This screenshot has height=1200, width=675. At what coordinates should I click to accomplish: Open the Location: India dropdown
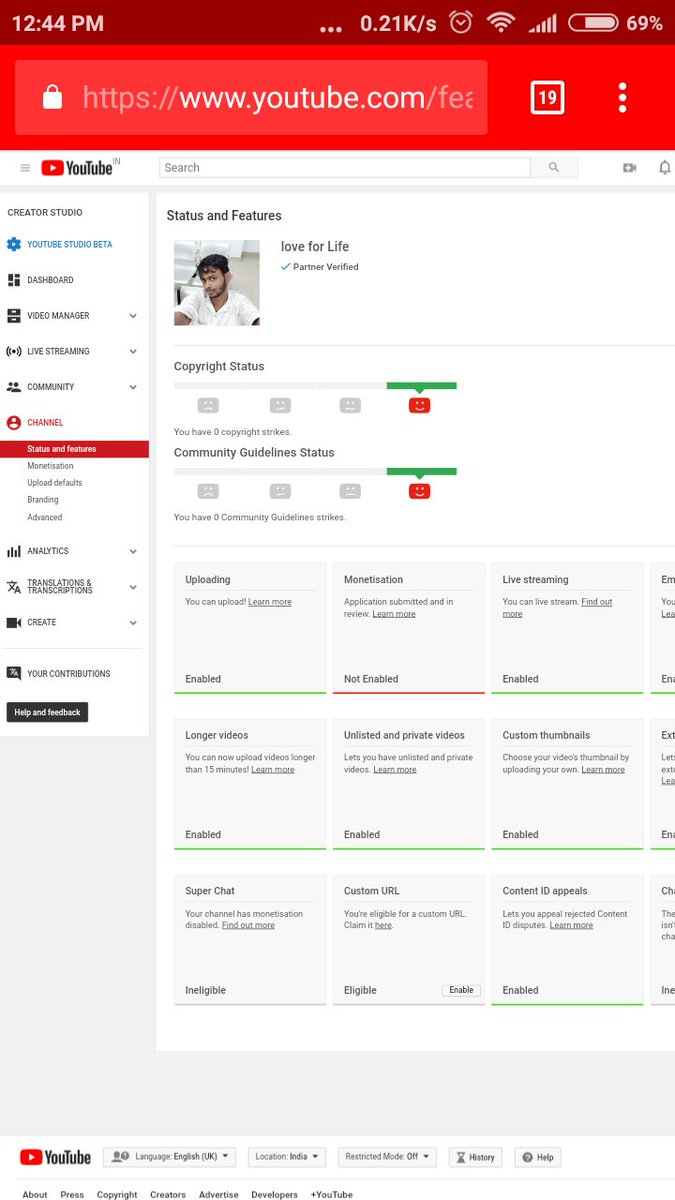[287, 1157]
